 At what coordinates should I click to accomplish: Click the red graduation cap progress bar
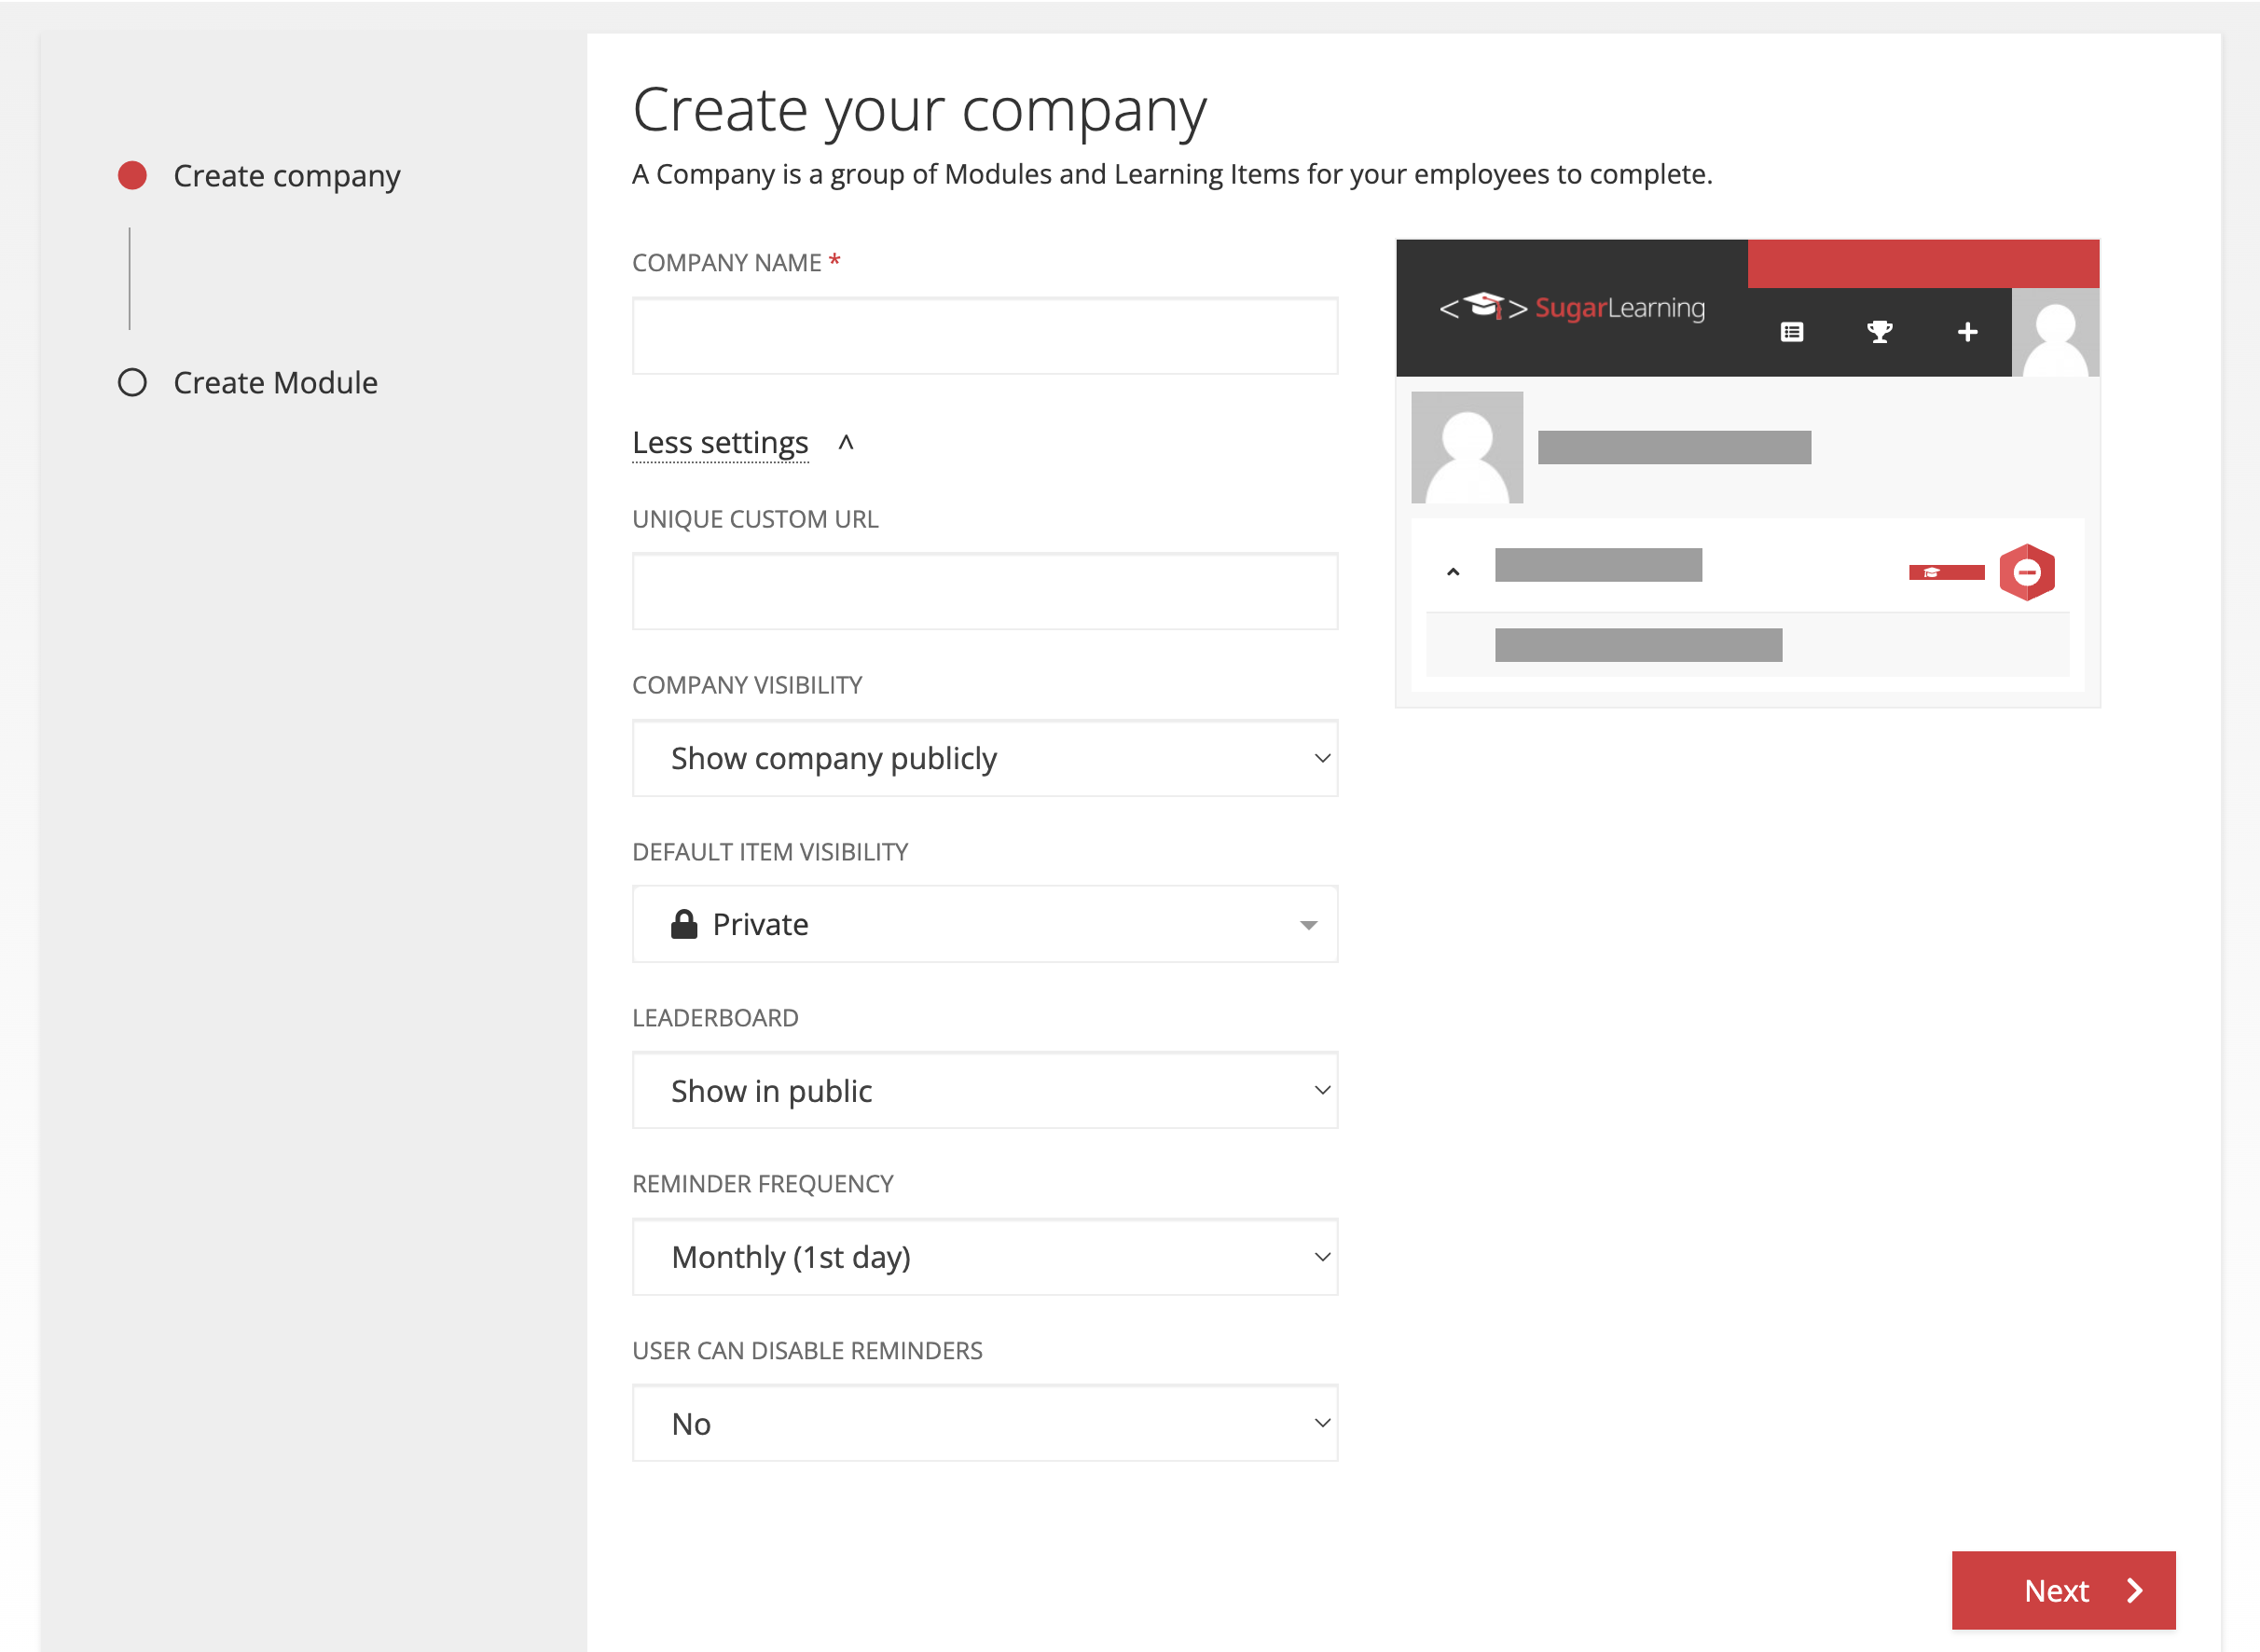click(x=1946, y=572)
